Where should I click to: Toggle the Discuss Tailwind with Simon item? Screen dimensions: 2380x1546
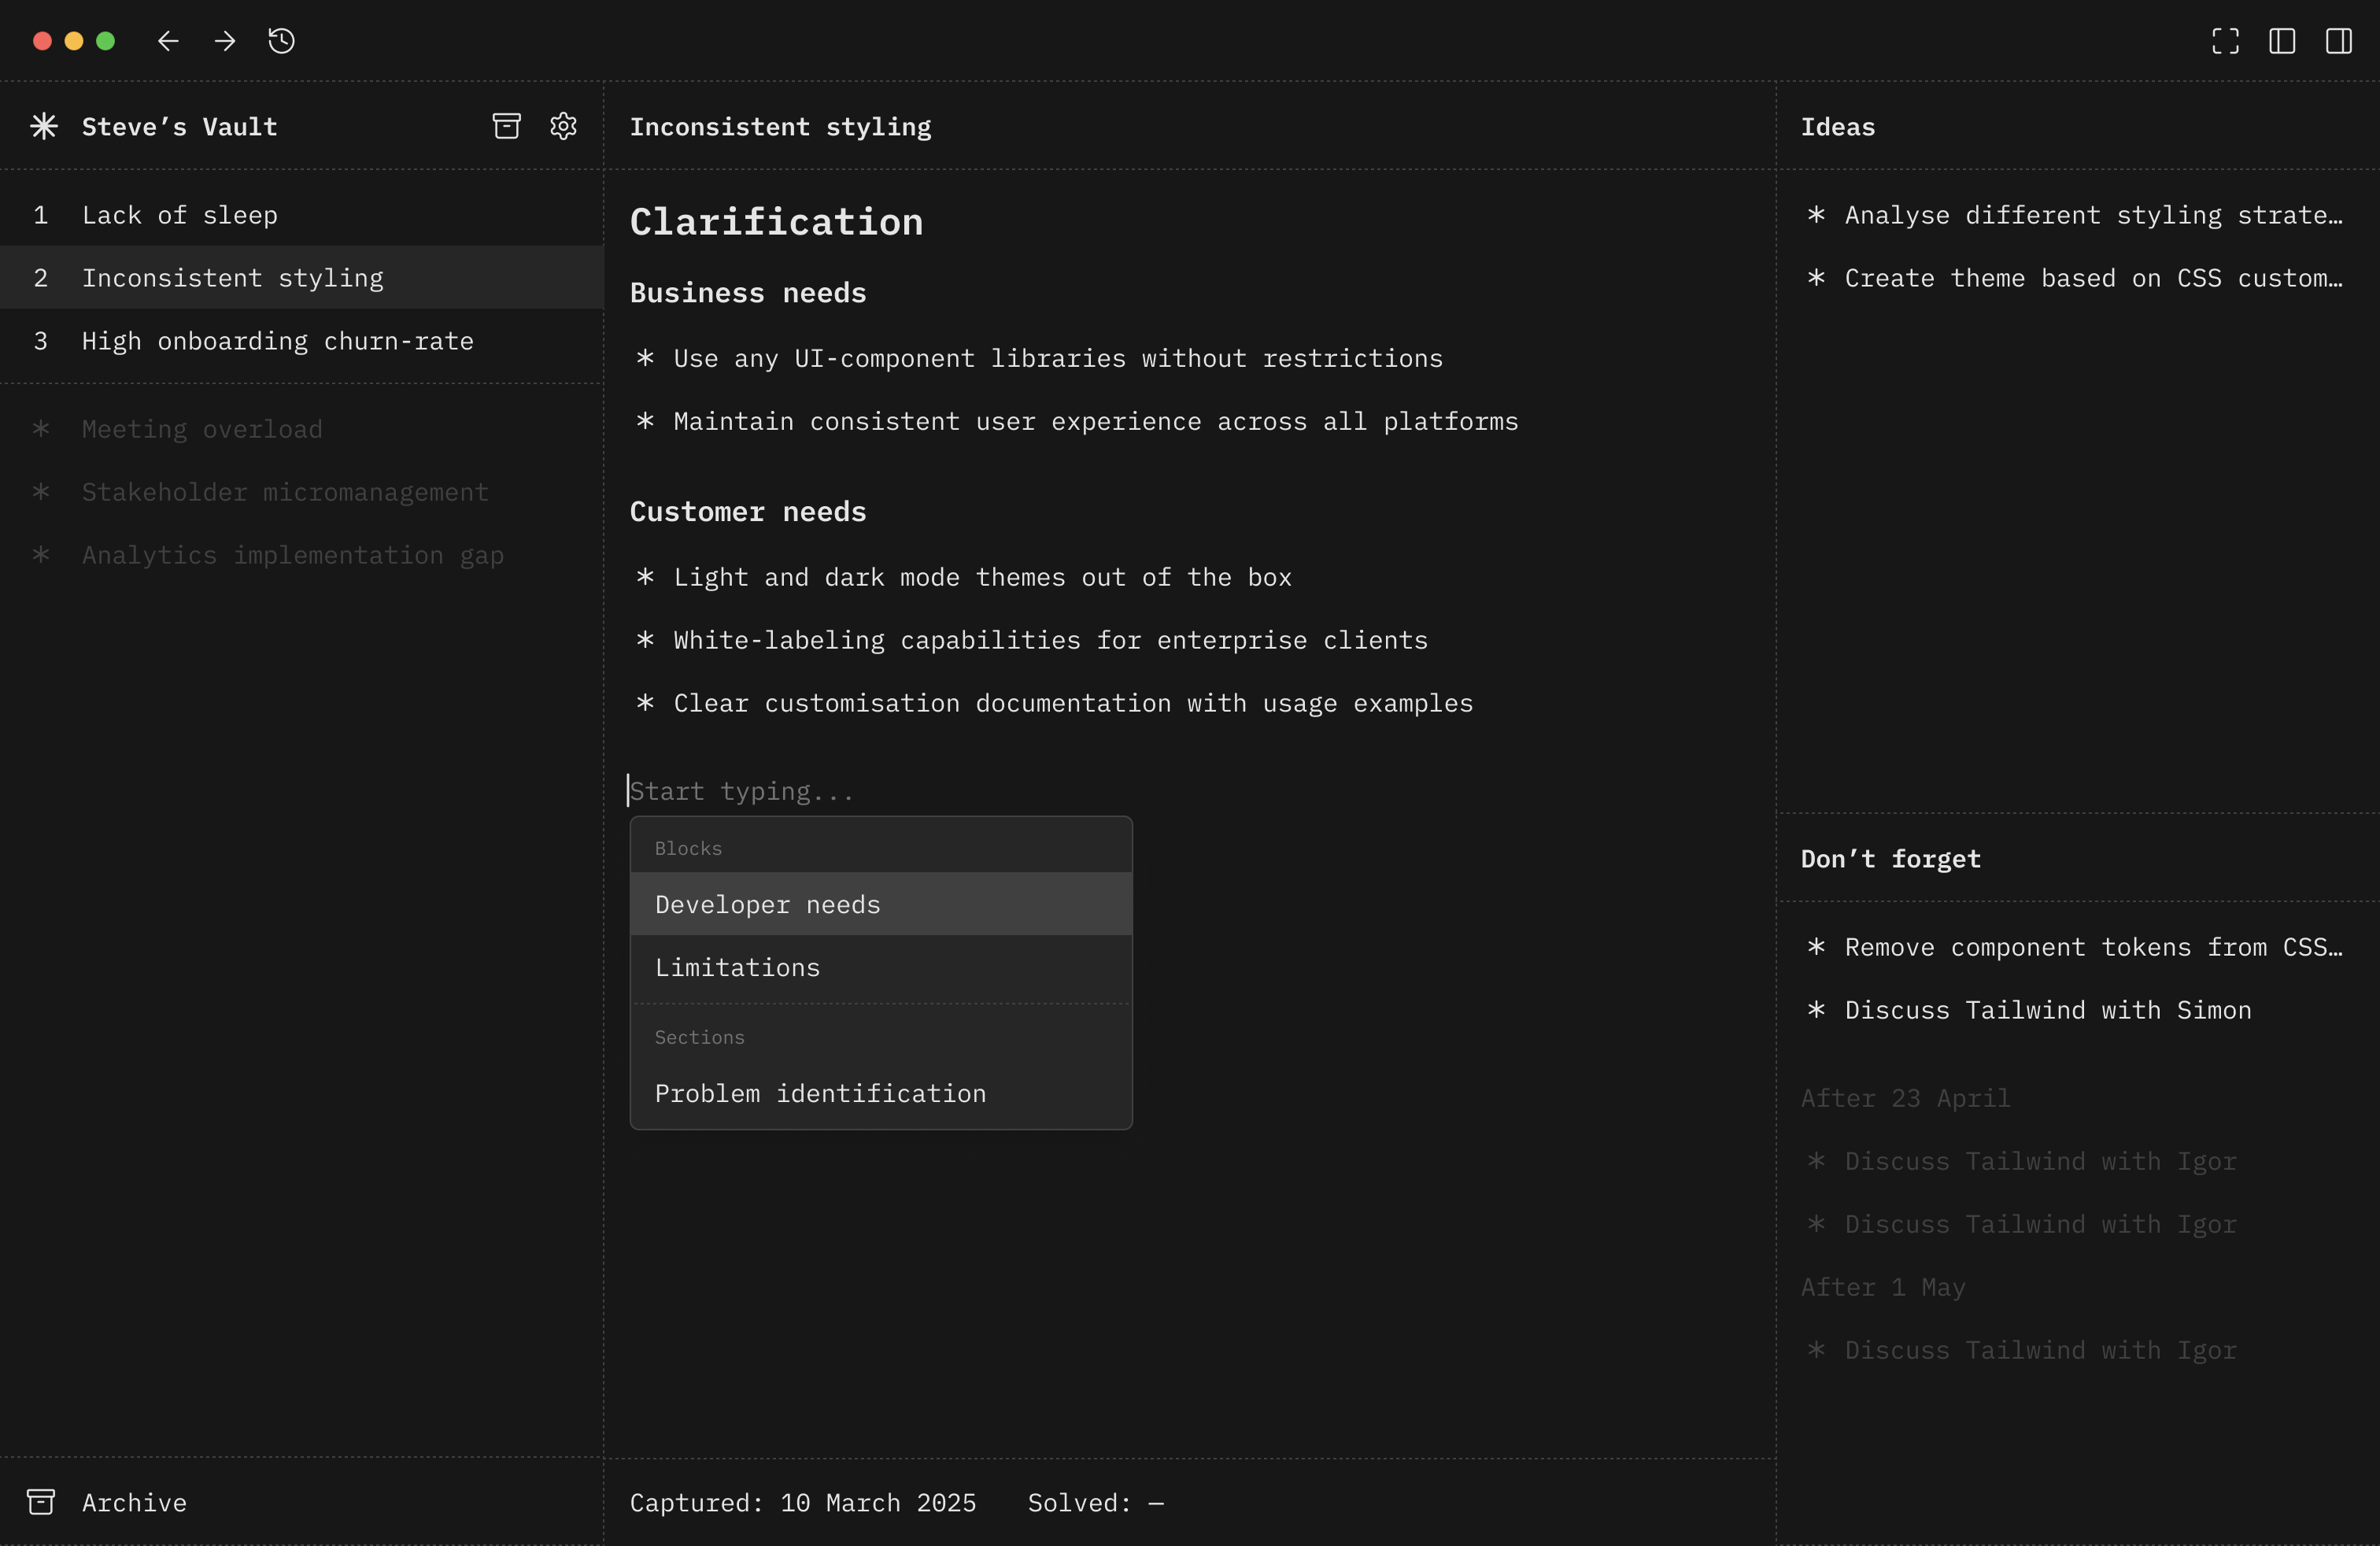coord(2046,1010)
